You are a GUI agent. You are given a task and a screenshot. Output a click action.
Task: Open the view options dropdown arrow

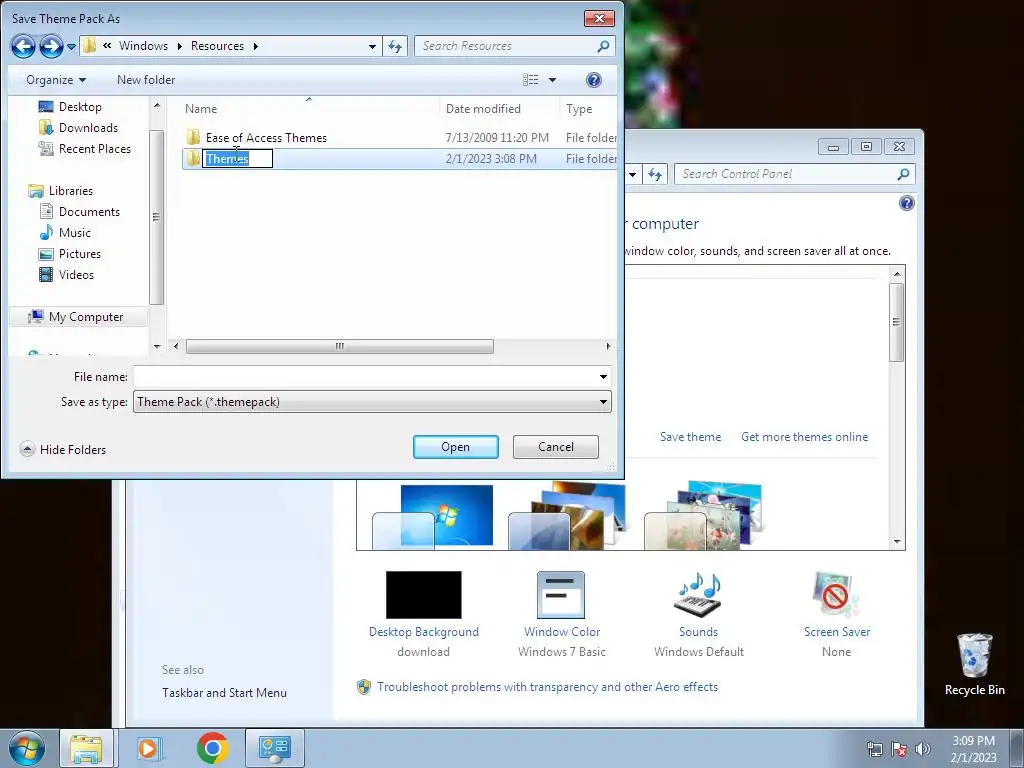tap(552, 80)
